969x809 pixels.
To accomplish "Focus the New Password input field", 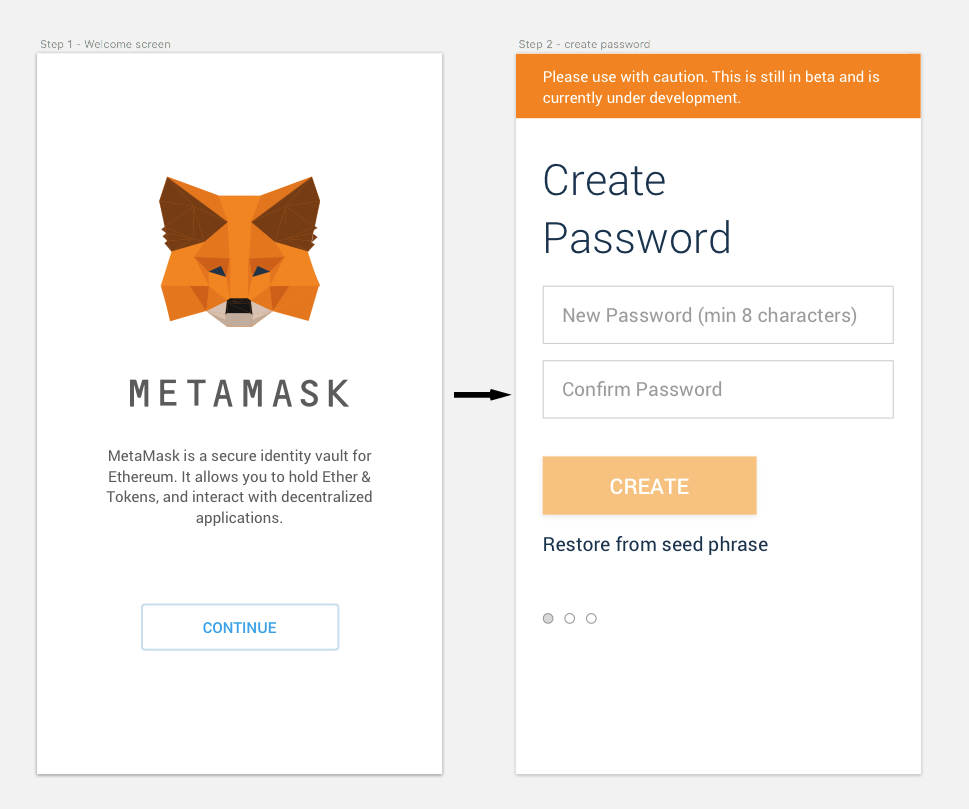I will [x=717, y=314].
